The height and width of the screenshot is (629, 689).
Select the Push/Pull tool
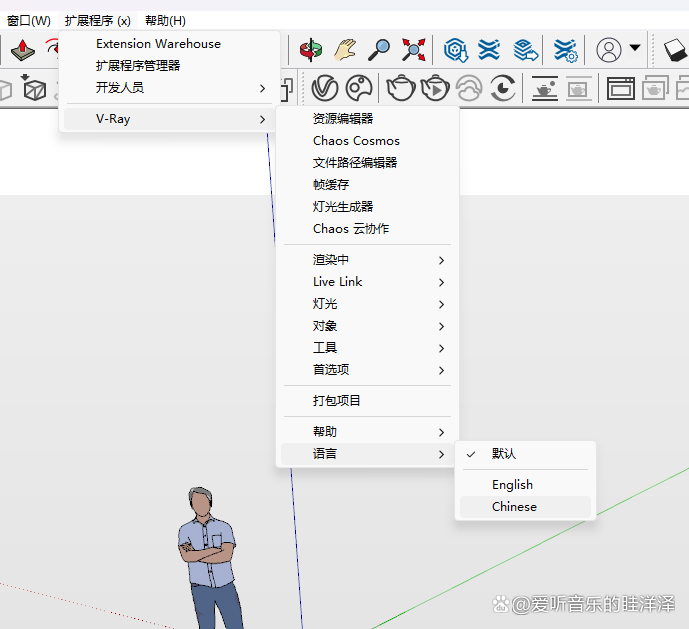point(22,50)
